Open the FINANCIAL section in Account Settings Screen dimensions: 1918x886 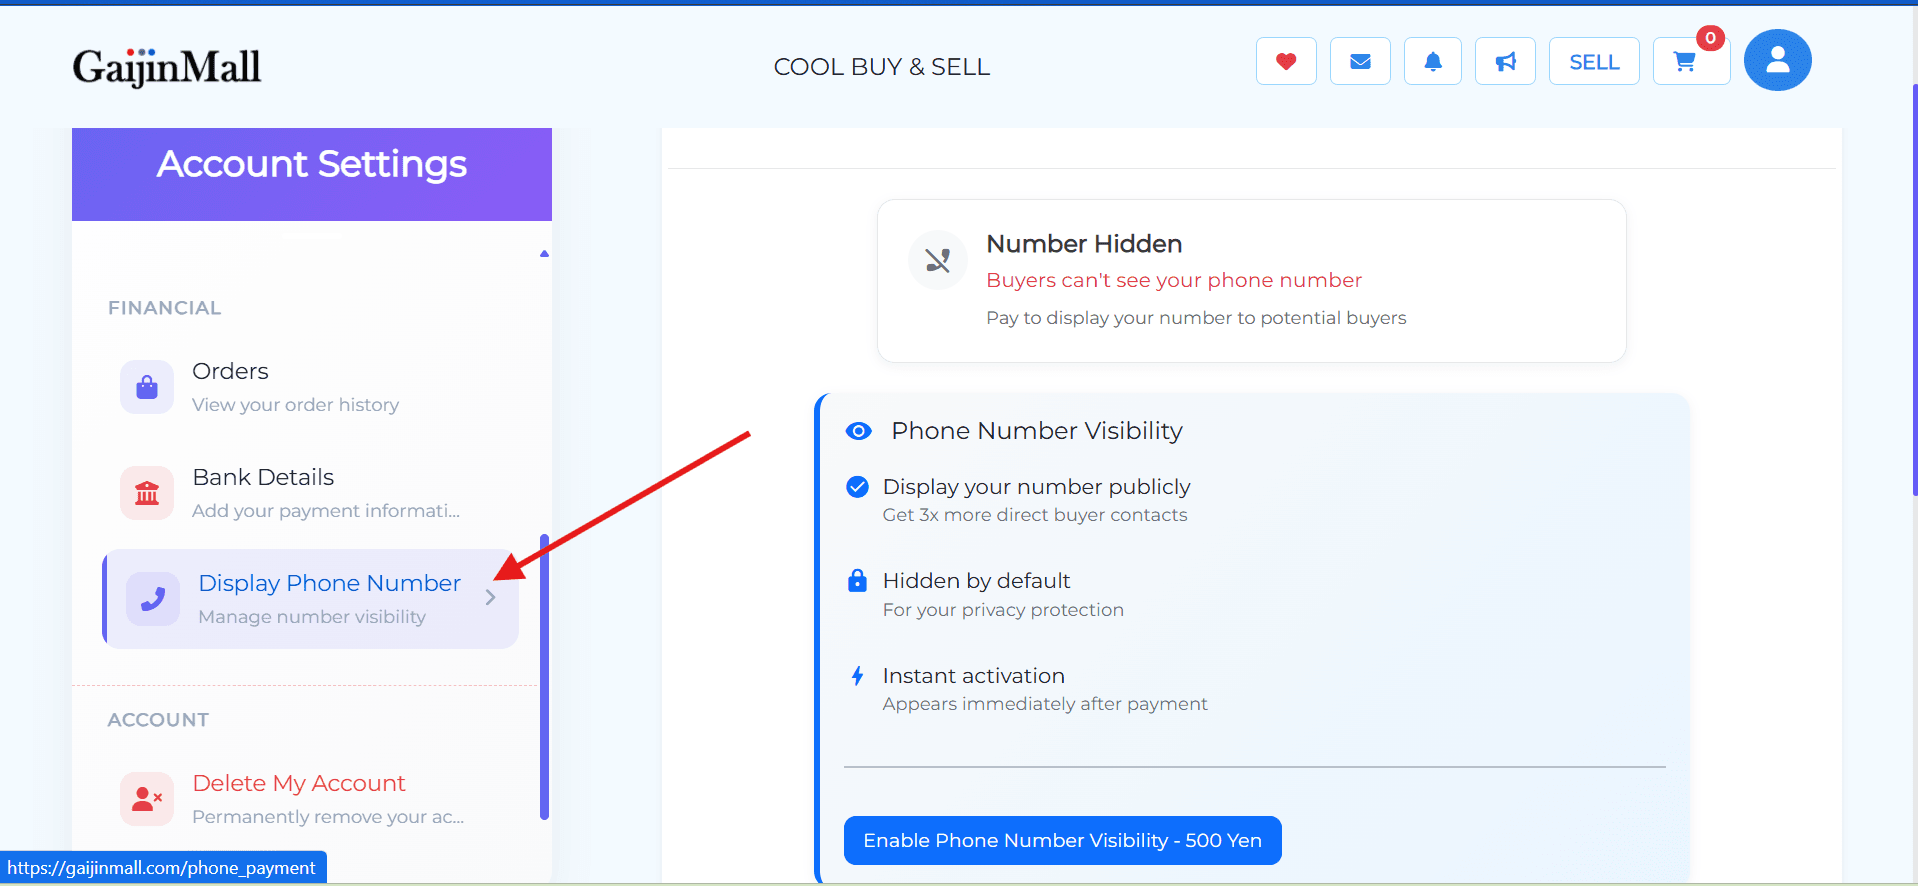(164, 308)
